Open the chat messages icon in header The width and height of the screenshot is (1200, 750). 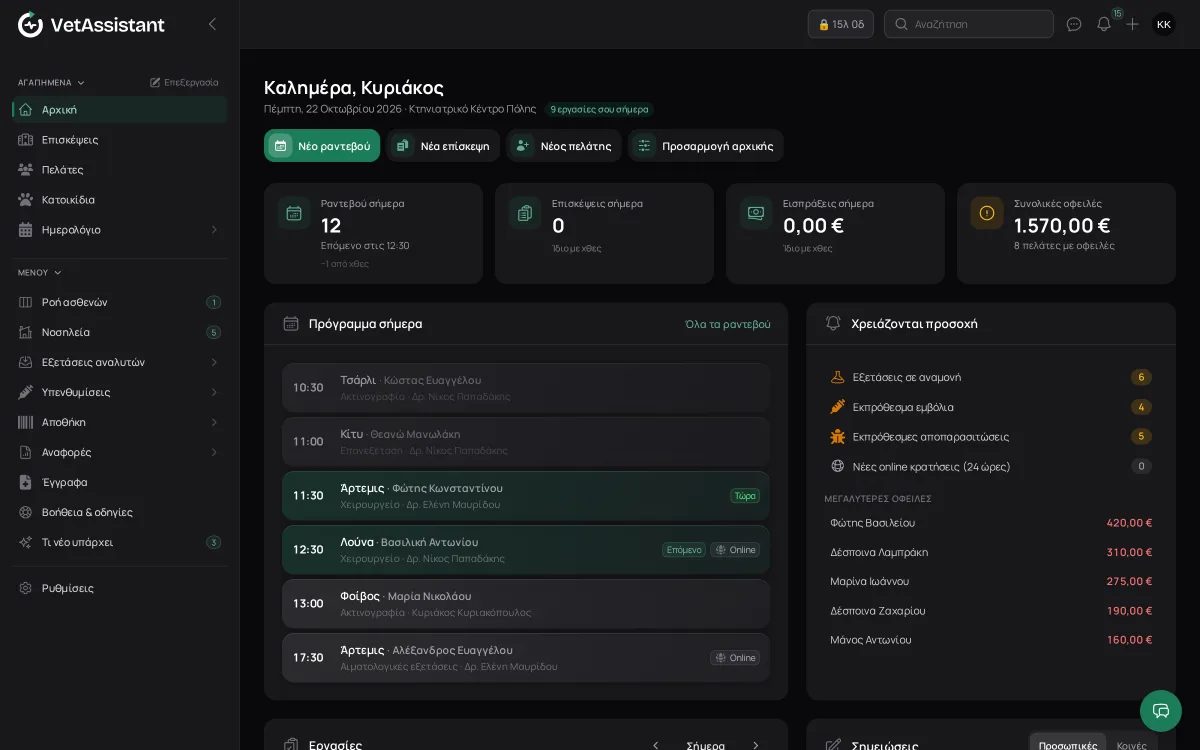[x=1074, y=24]
